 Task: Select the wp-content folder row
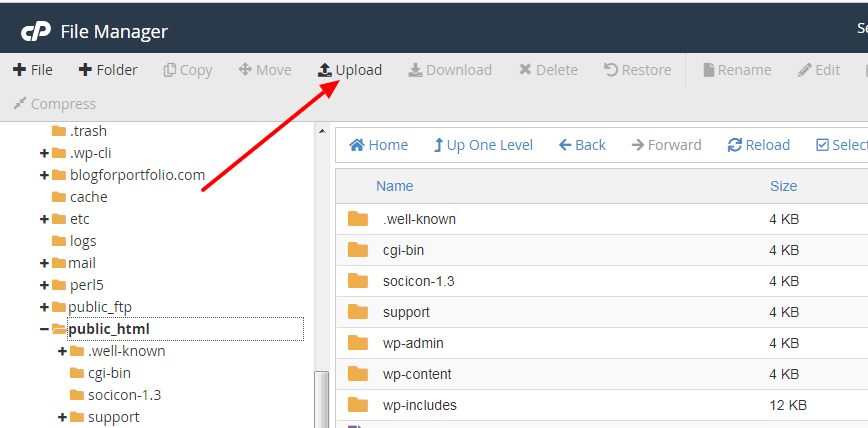(x=416, y=374)
